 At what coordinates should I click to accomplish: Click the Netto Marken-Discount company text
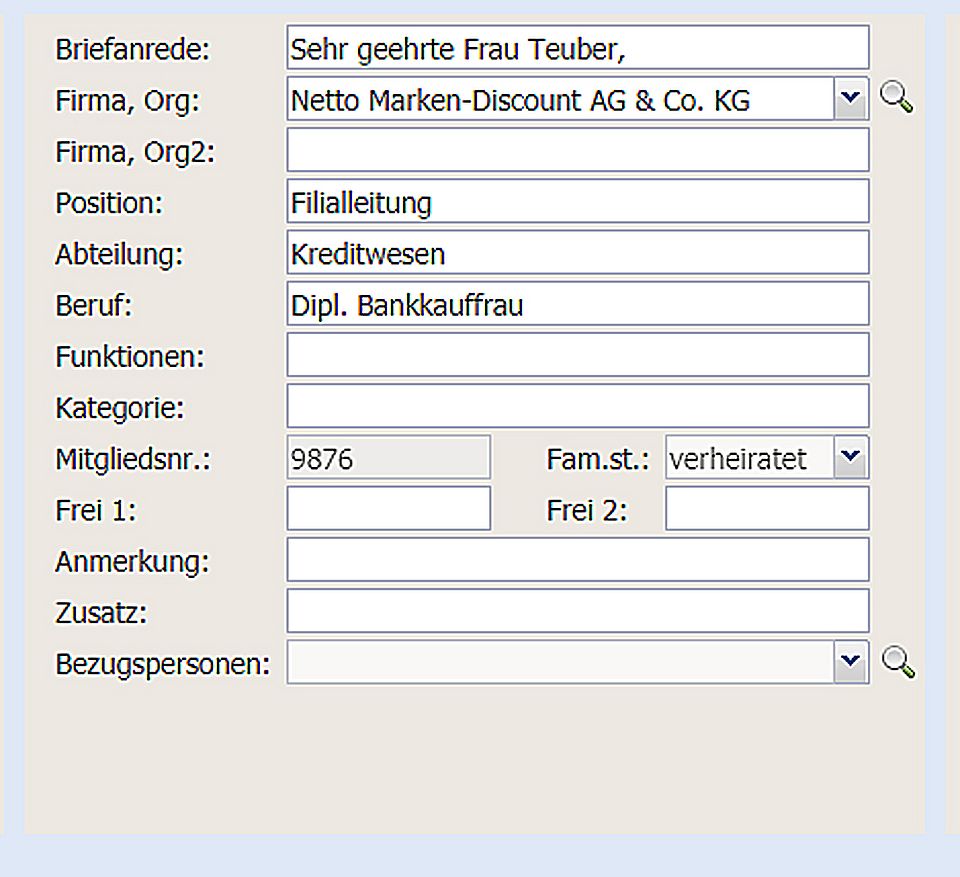click(520, 100)
